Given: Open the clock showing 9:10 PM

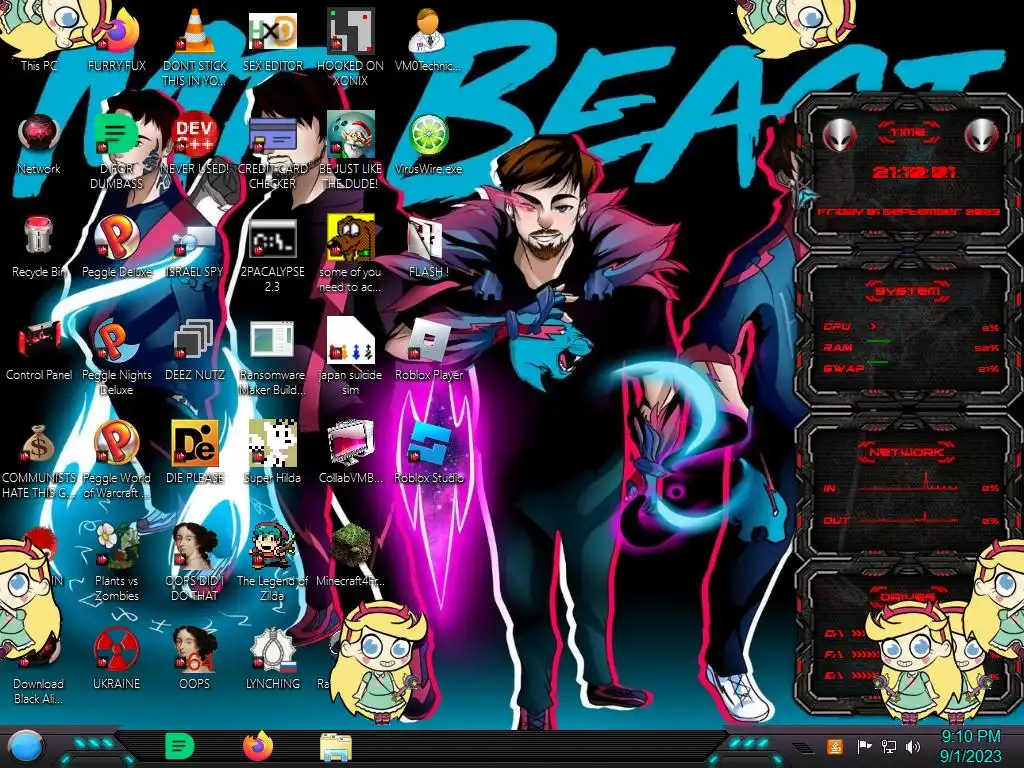Looking at the screenshot, I should pyautogui.click(x=970, y=746).
